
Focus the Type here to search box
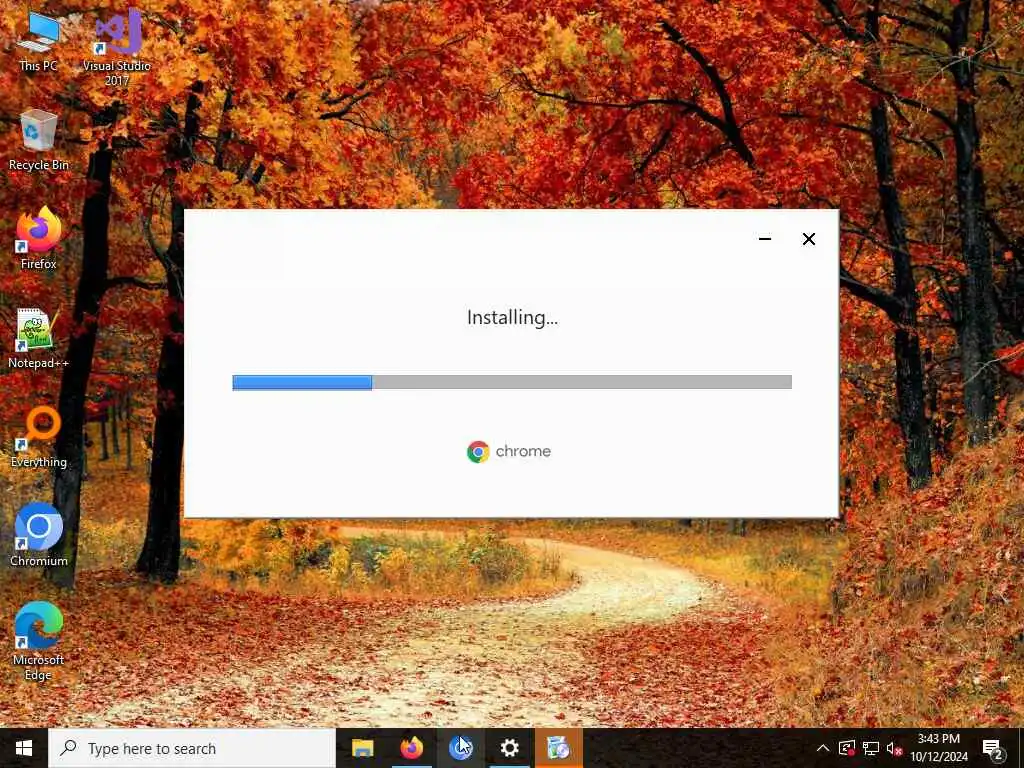pyautogui.click(x=192, y=748)
